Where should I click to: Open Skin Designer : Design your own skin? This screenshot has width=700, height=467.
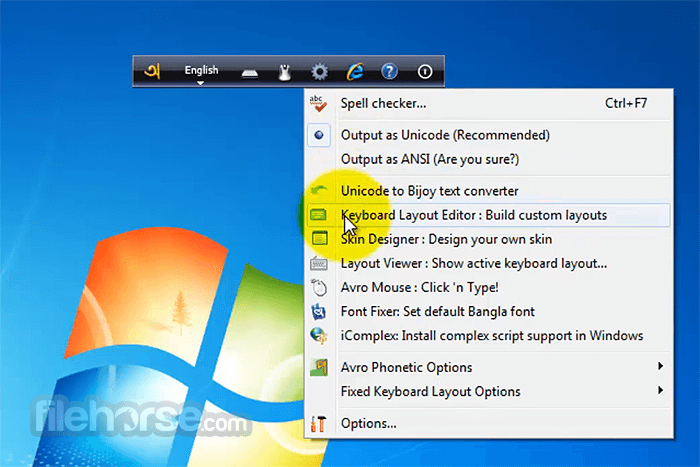click(489, 239)
